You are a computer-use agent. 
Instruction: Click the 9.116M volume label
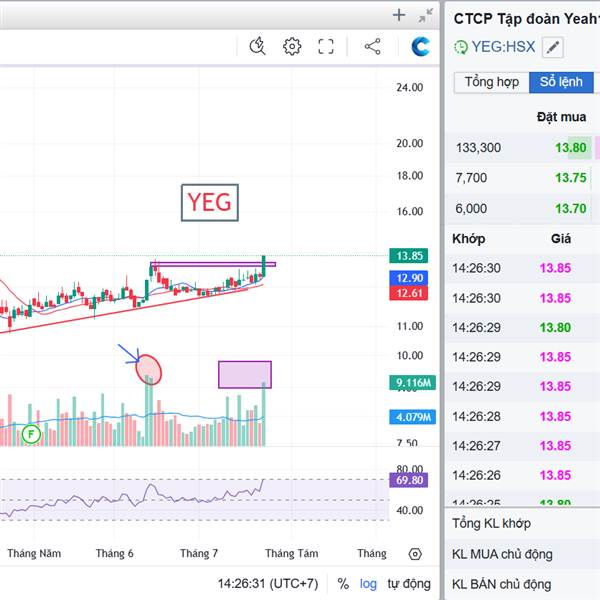tap(412, 383)
